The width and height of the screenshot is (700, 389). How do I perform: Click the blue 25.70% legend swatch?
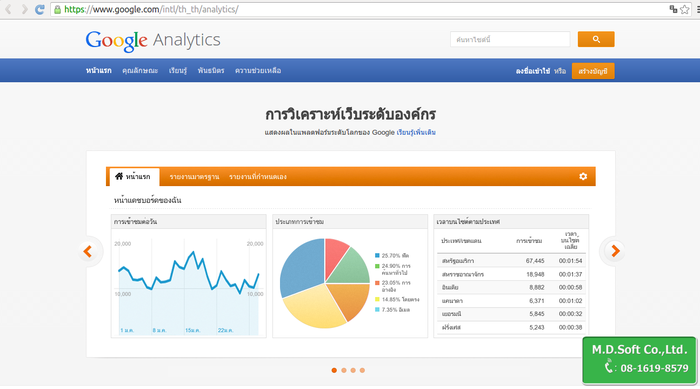[377, 255]
